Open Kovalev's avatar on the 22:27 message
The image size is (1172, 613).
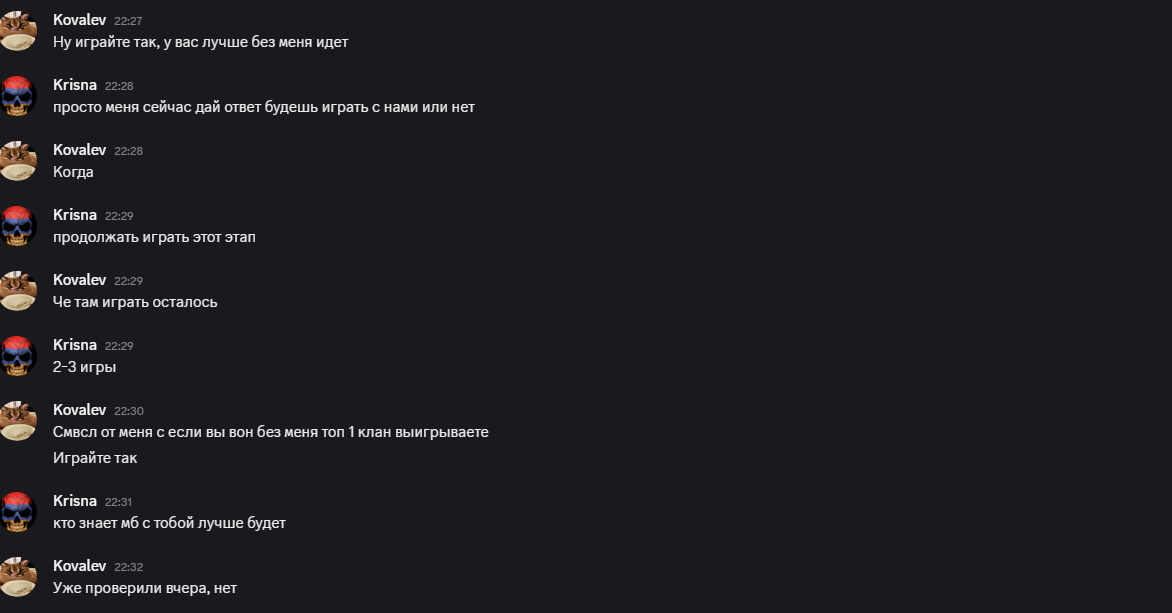pos(17,31)
